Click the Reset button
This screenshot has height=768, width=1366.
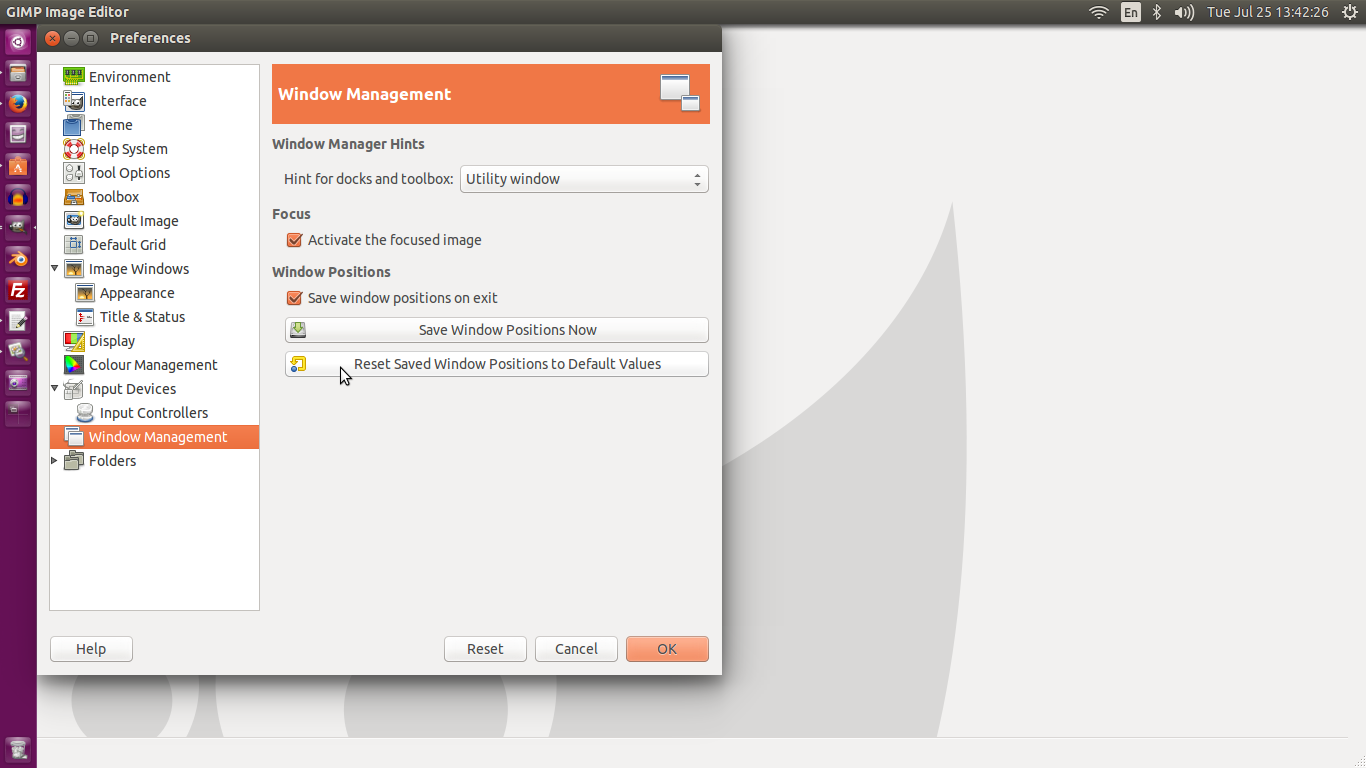(x=485, y=649)
